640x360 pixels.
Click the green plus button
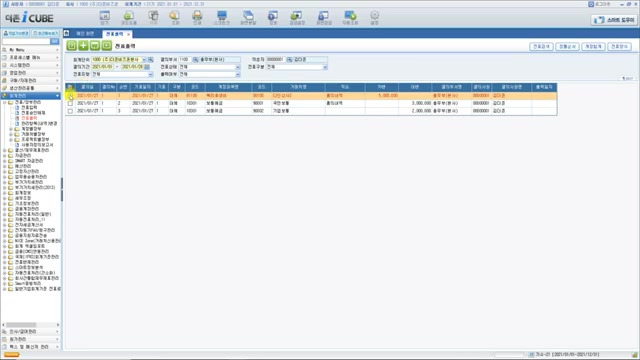[83, 46]
